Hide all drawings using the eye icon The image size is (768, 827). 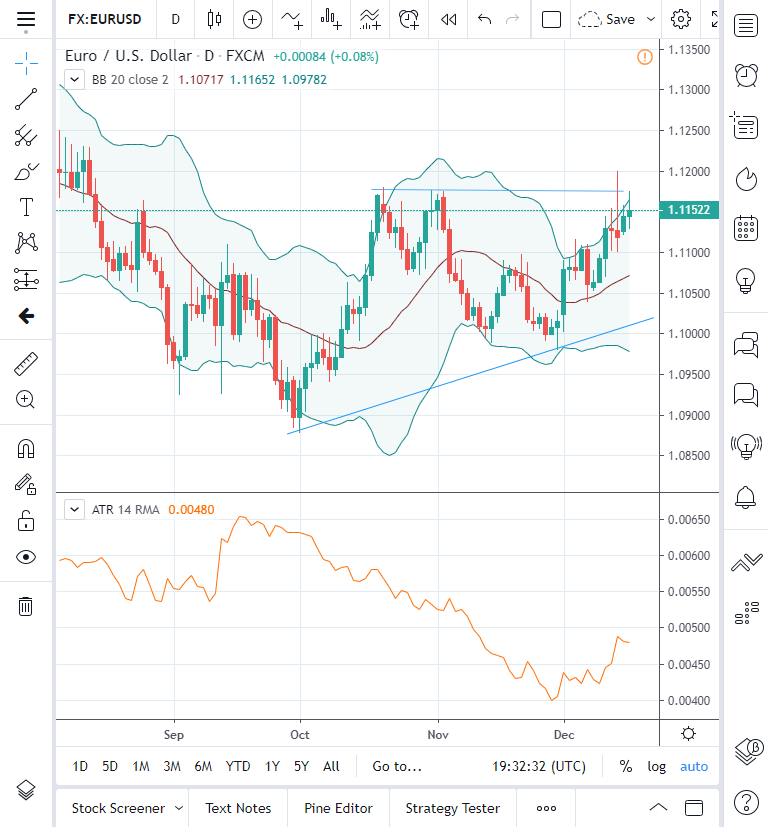pyautogui.click(x=24, y=557)
